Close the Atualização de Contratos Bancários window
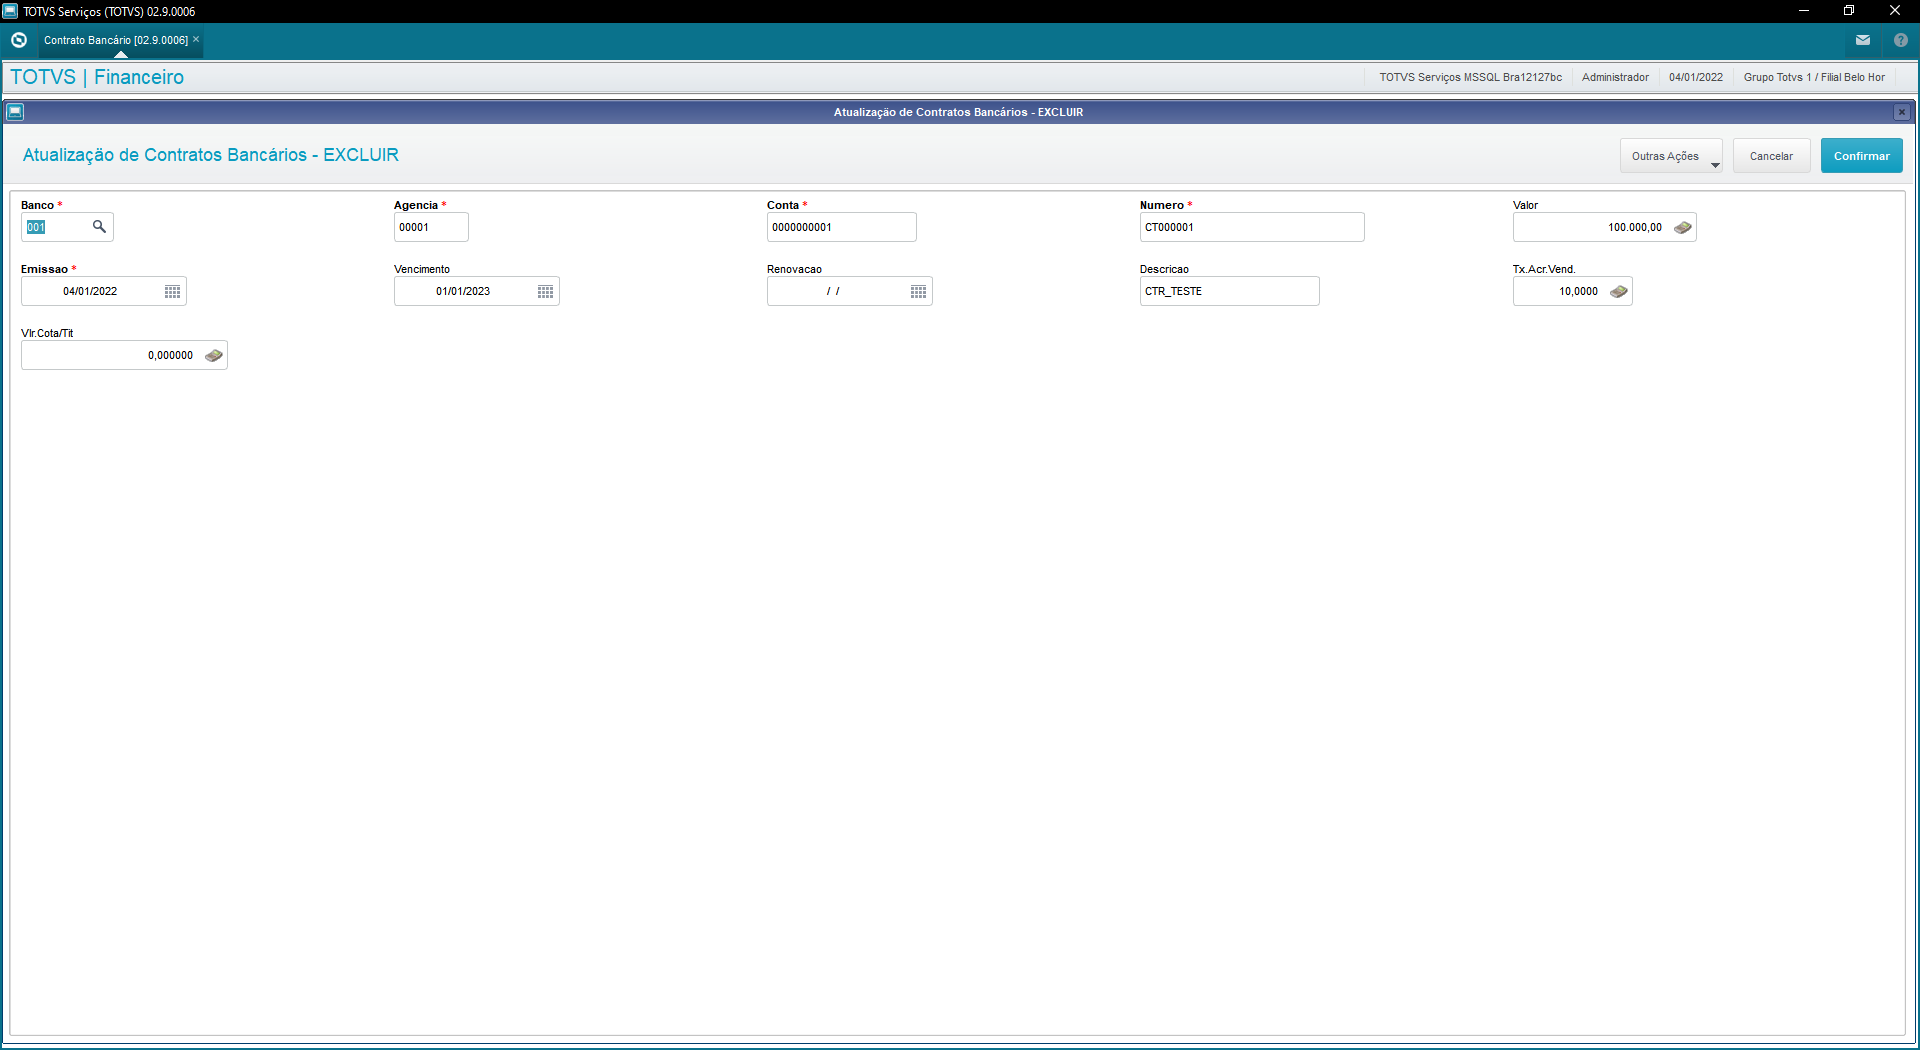1920x1050 pixels. (1902, 112)
